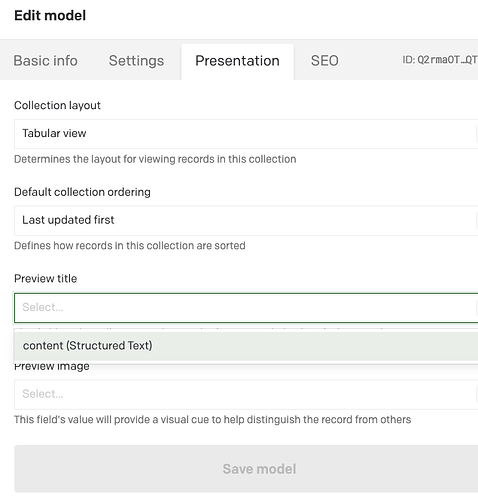Click the Preview title label
Image resolution: width=478 pixels, height=500 pixels.
click(x=46, y=279)
